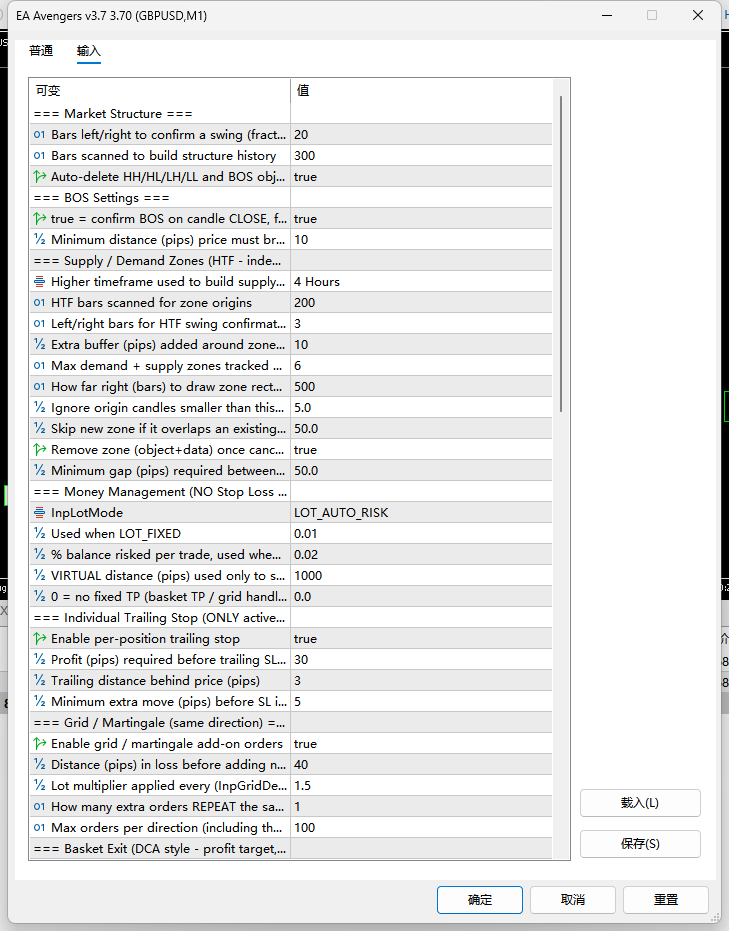Click double-type icon beside 'Ignore origin candles smaller than this'
The height and width of the screenshot is (931, 729).
[39, 408]
